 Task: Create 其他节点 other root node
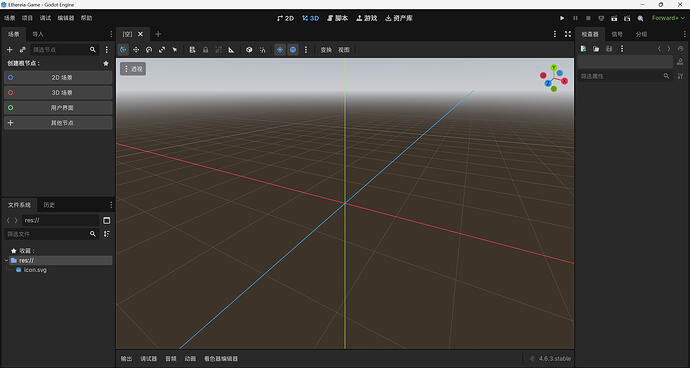click(58, 123)
